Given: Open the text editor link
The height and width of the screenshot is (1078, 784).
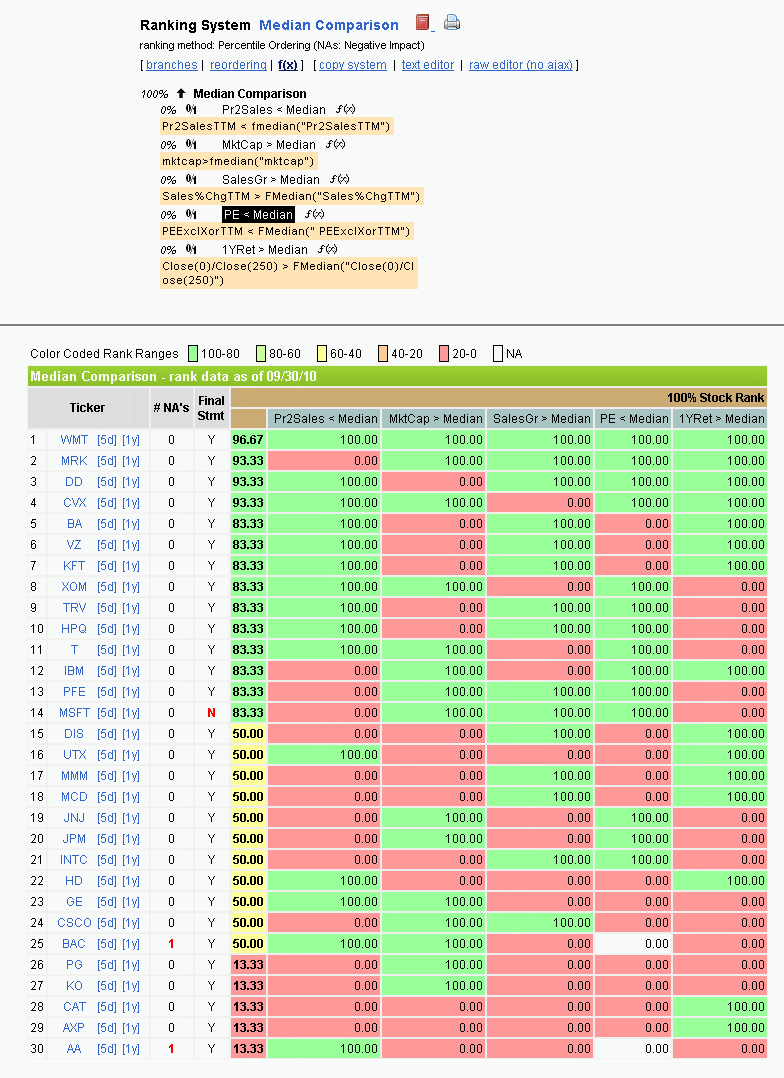Looking at the screenshot, I should pos(428,65).
